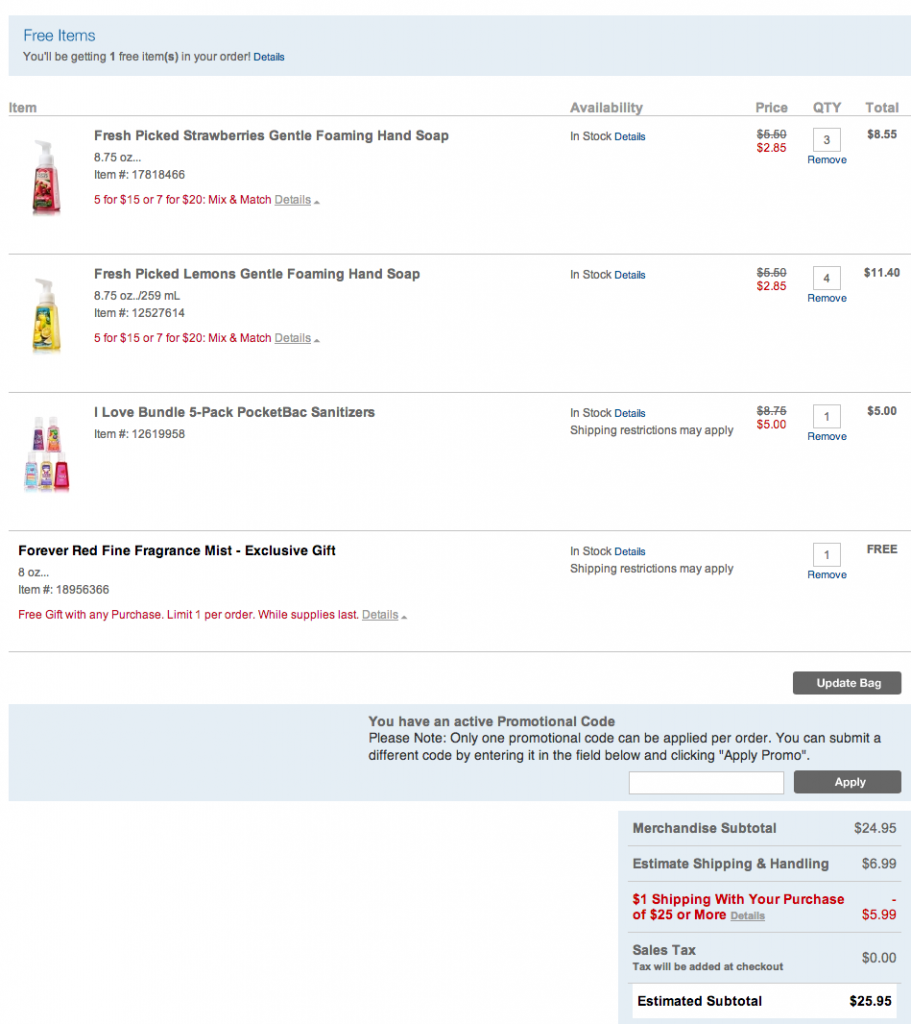This screenshot has width=911, height=1024.
Task: Remove the Fresh Picked Strawberries hand soap
Action: (826, 158)
